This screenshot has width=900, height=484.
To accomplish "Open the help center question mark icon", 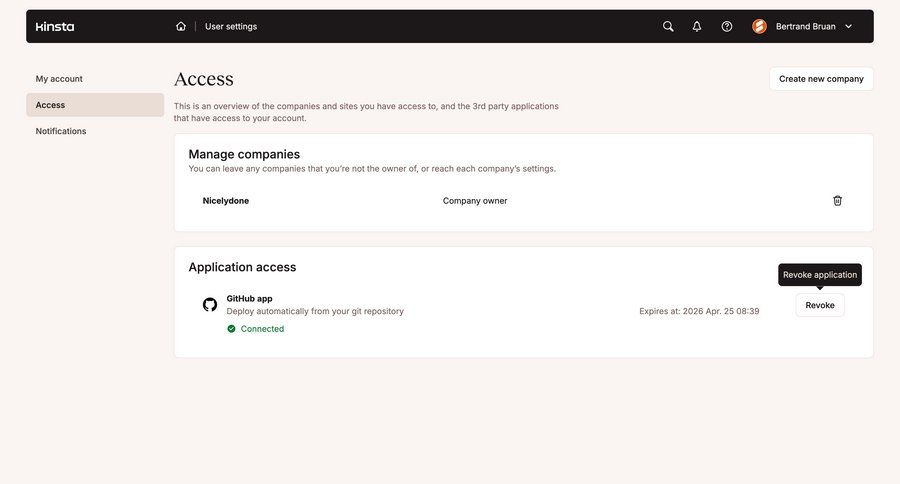I will [x=727, y=27].
